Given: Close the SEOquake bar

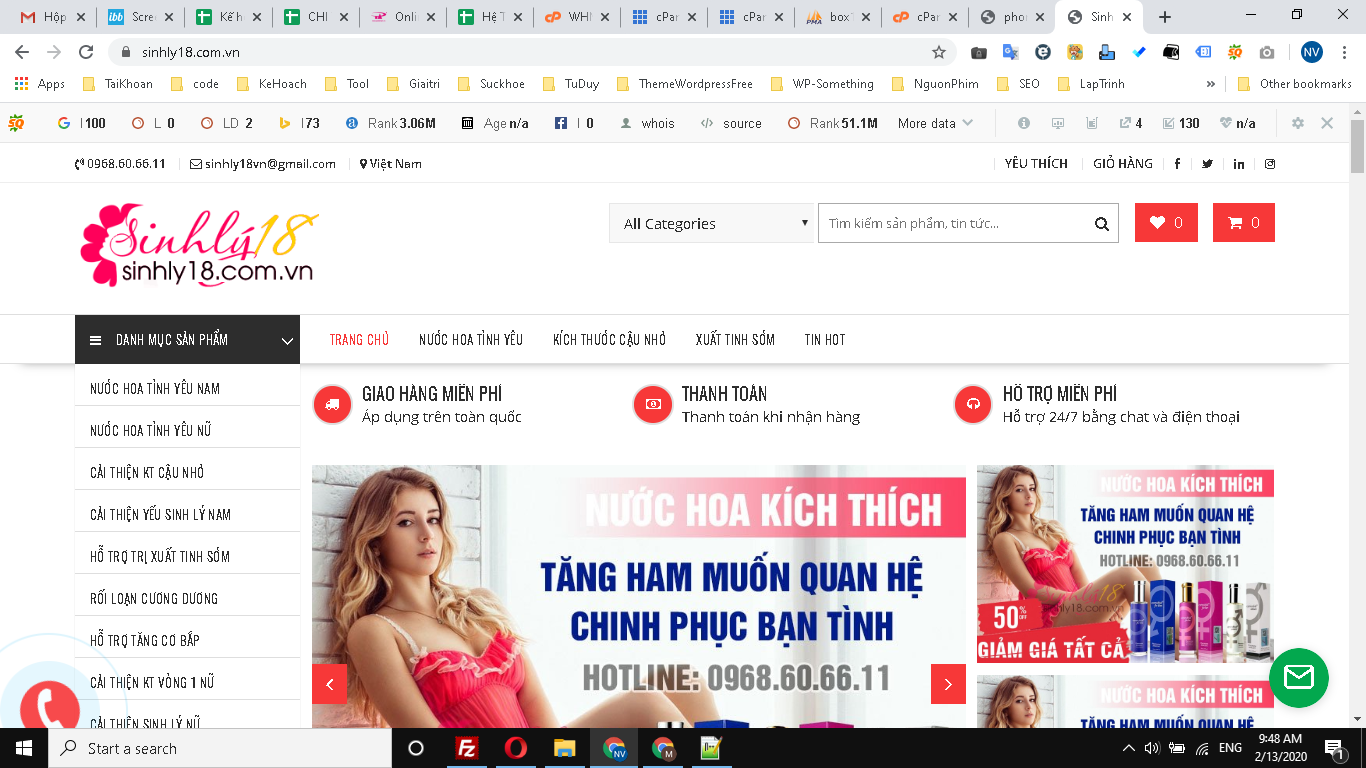Looking at the screenshot, I should tap(1327, 123).
